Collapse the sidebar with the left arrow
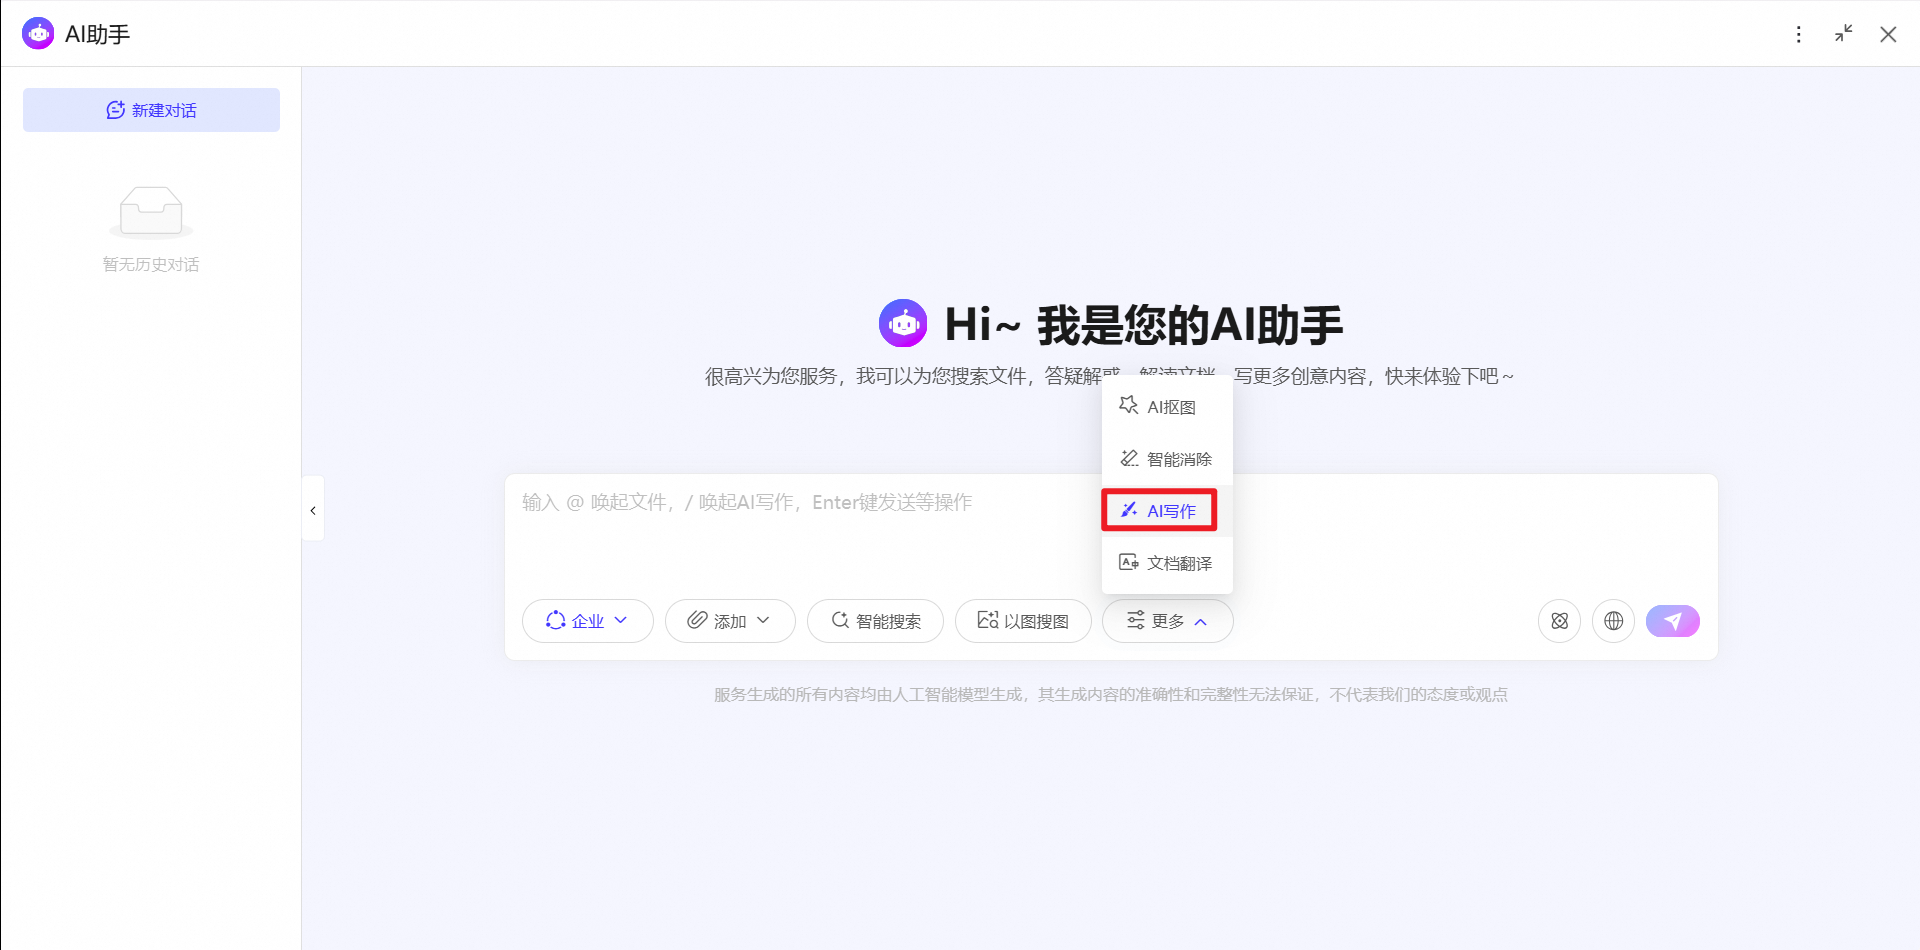The image size is (1920, 950). (x=313, y=510)
